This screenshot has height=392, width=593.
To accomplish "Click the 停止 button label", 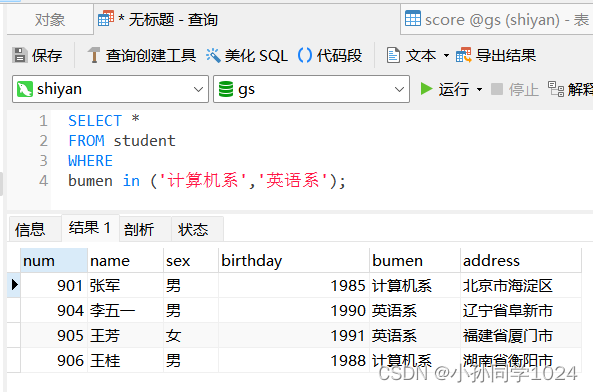I will pos(523,90).
